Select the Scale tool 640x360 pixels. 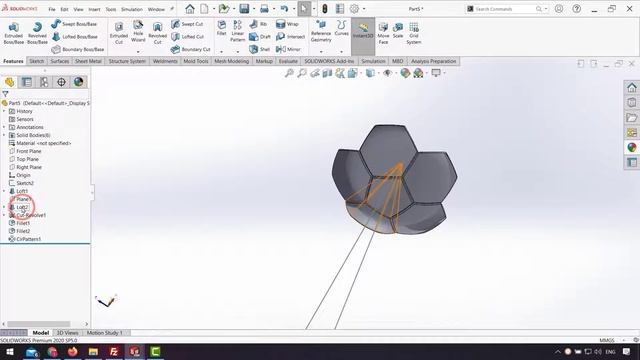[x=398, y=30]
